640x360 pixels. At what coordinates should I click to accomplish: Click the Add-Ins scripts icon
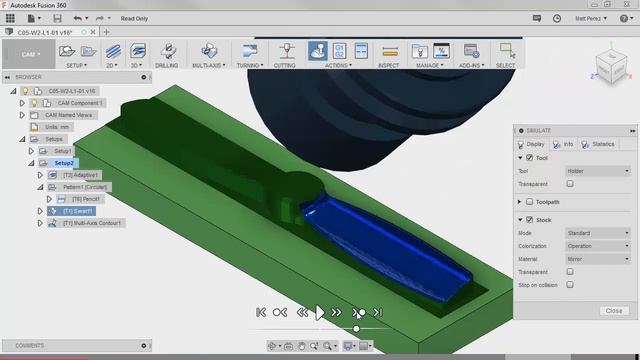pyautogui.click(x=471, y=51)
